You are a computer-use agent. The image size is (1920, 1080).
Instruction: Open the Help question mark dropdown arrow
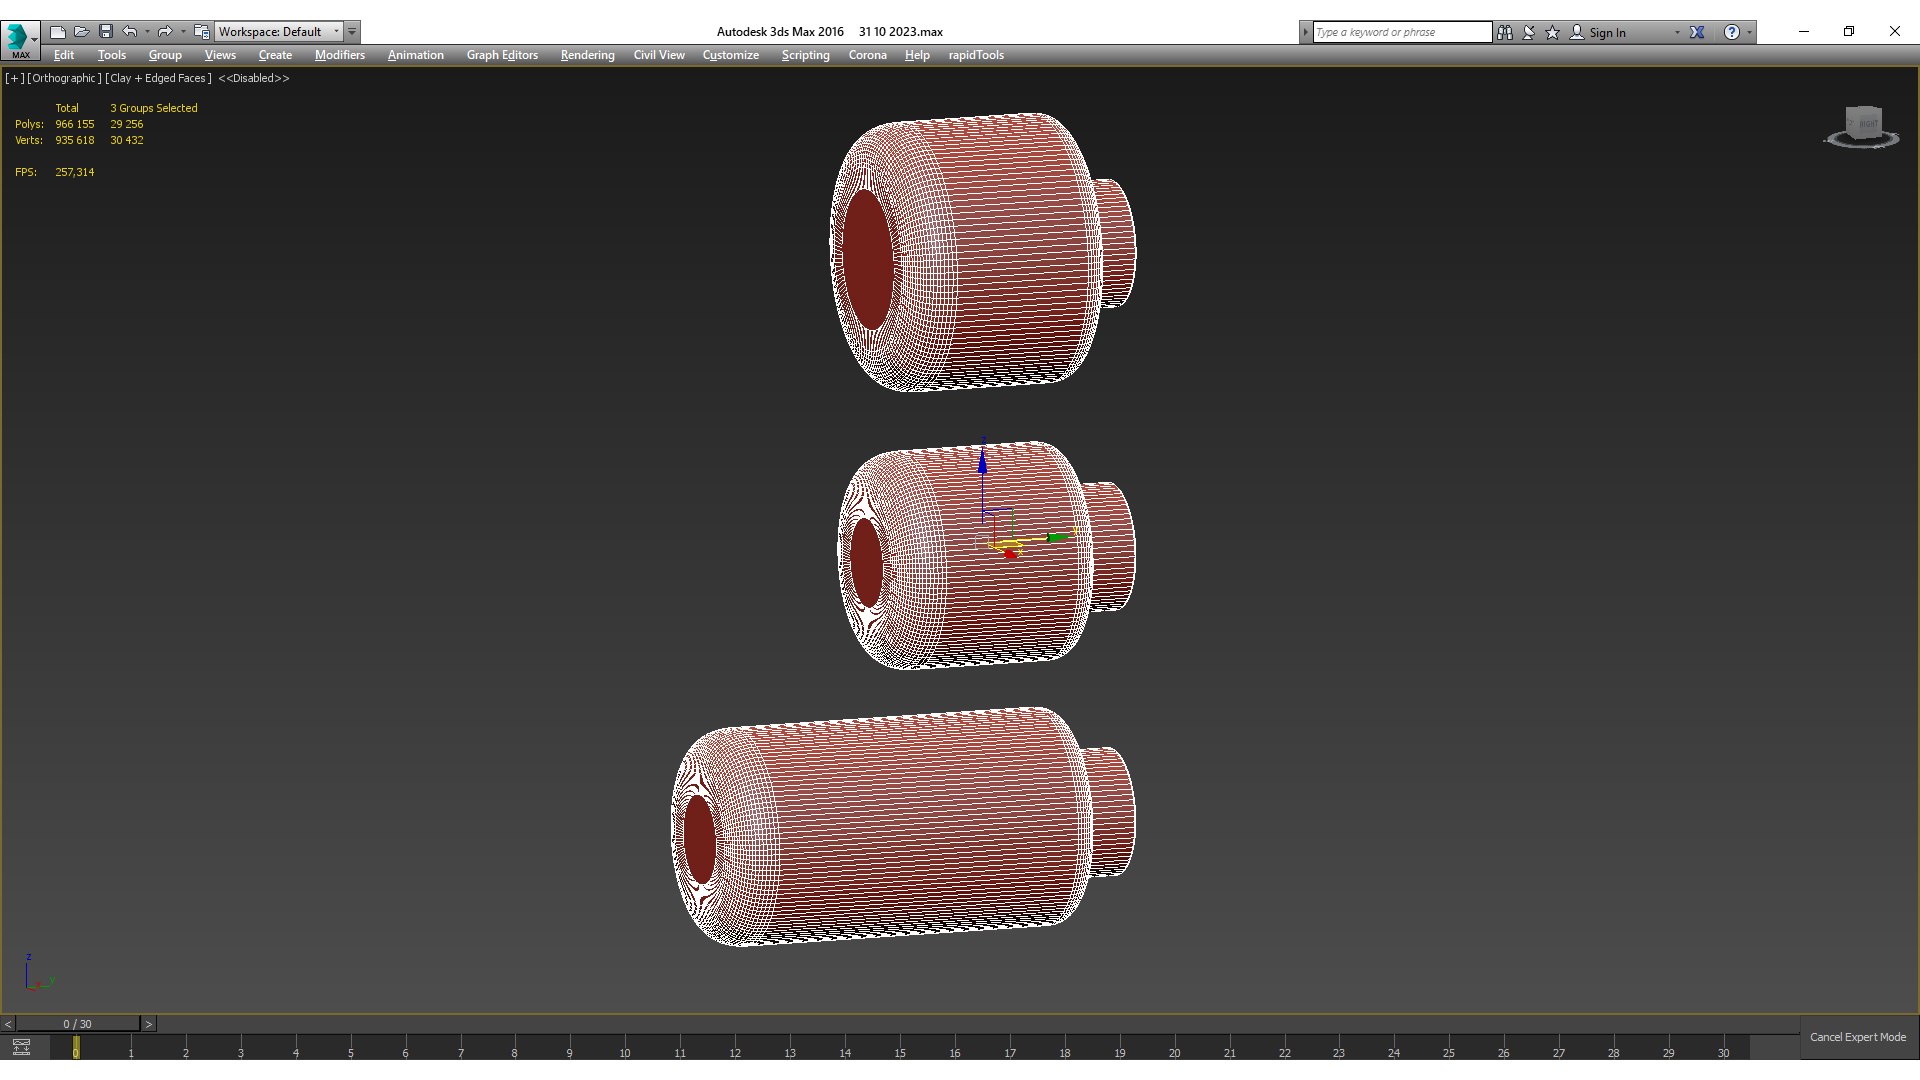1750,32
